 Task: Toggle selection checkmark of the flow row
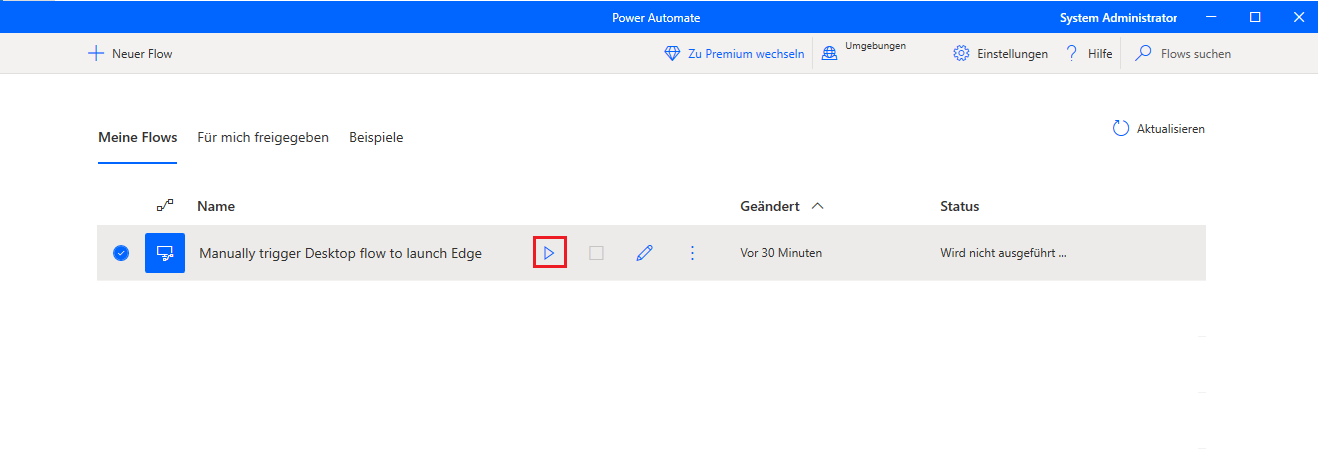tap(121, 253)
